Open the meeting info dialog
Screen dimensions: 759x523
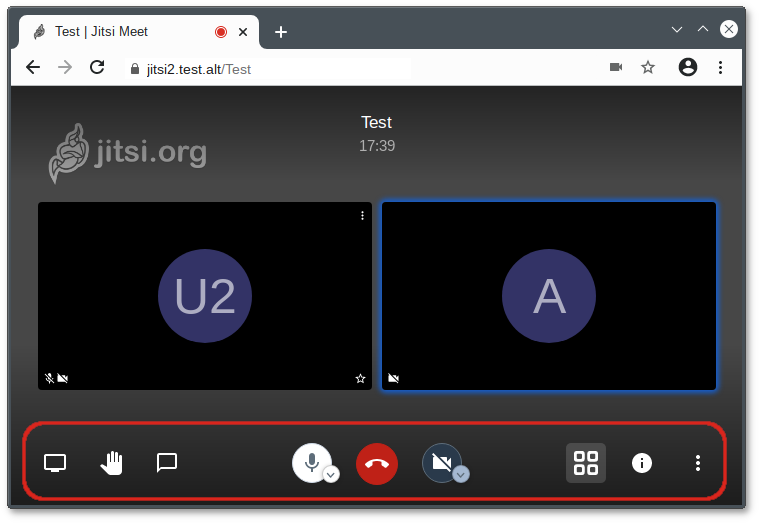coord(642,463)
